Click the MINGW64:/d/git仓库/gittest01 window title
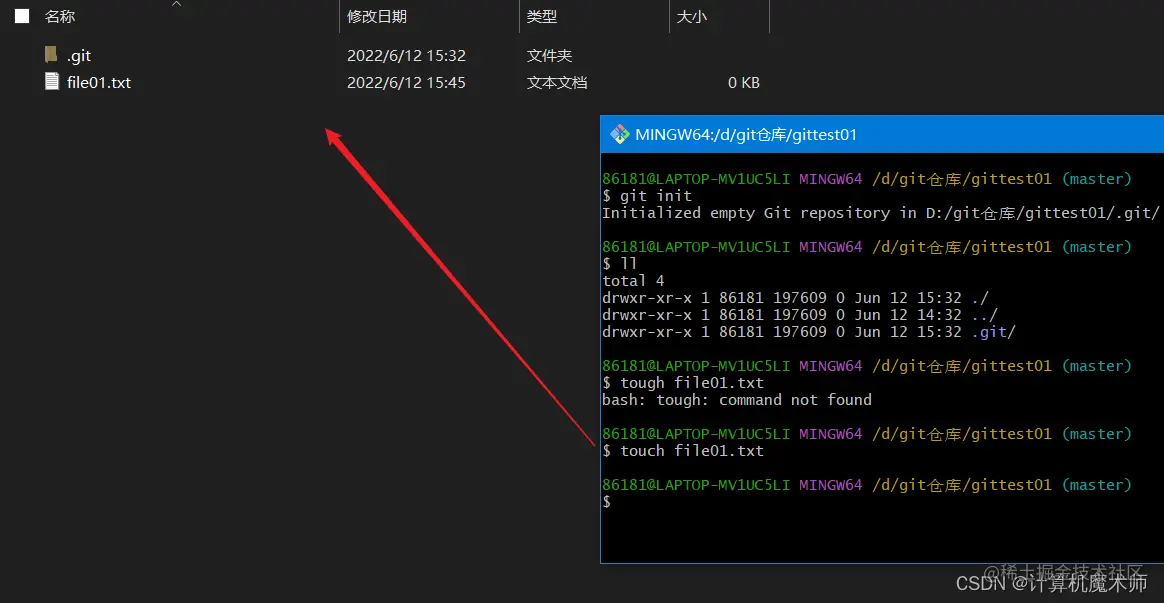This screenshot has height=603, width=1164. click(746, 134)
